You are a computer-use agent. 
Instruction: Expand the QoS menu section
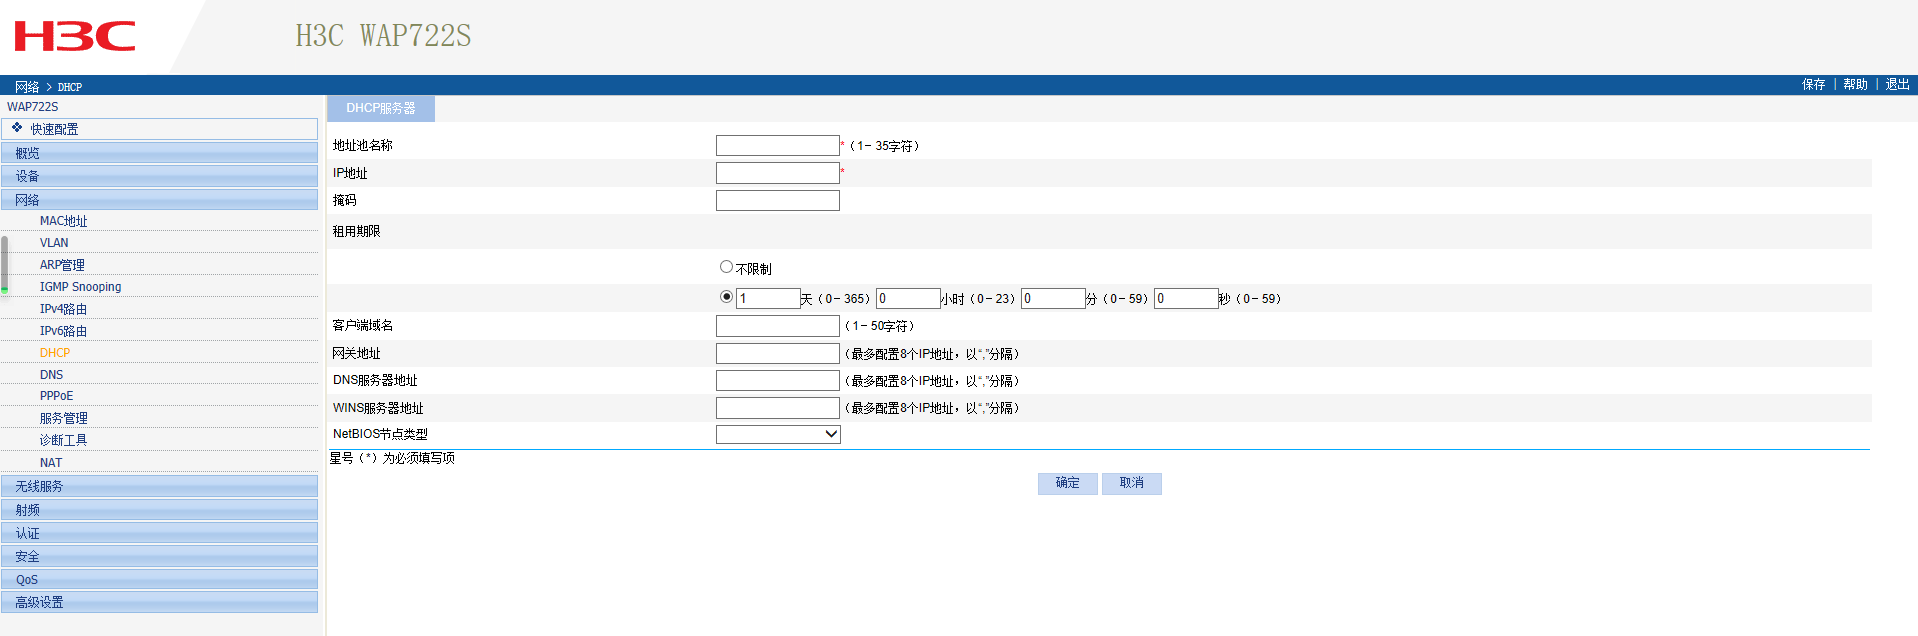tap(160, 580)
